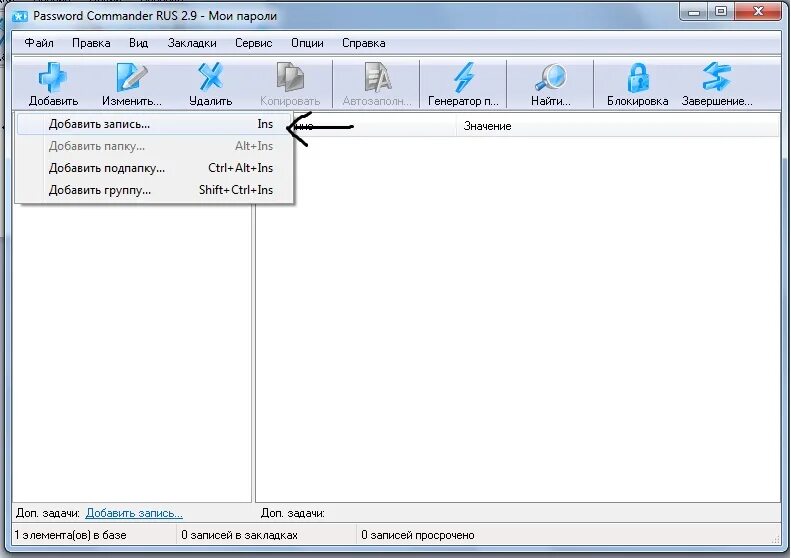
Task: Open the Файл menu
Action: (39, 43)
